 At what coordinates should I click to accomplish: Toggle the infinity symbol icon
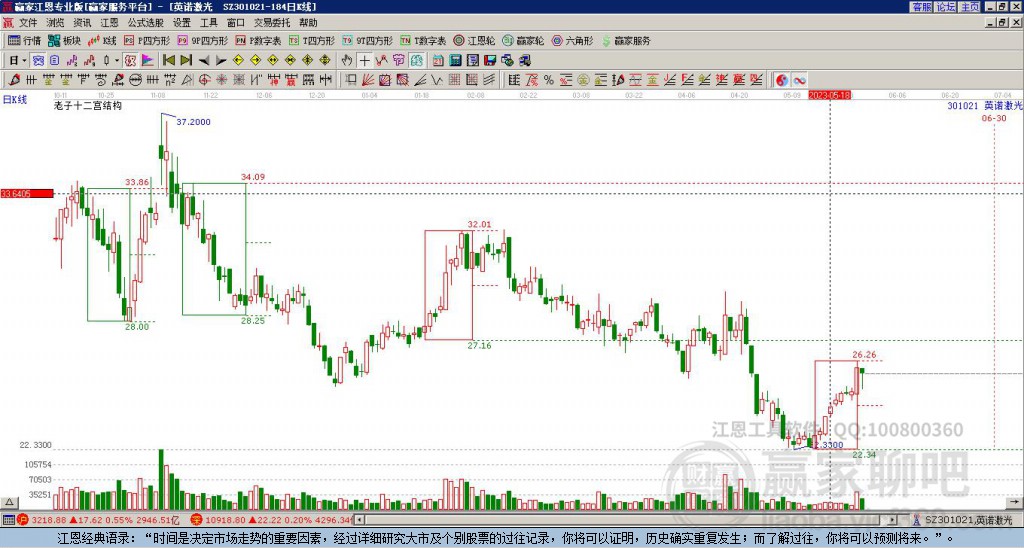coord(799,80)
